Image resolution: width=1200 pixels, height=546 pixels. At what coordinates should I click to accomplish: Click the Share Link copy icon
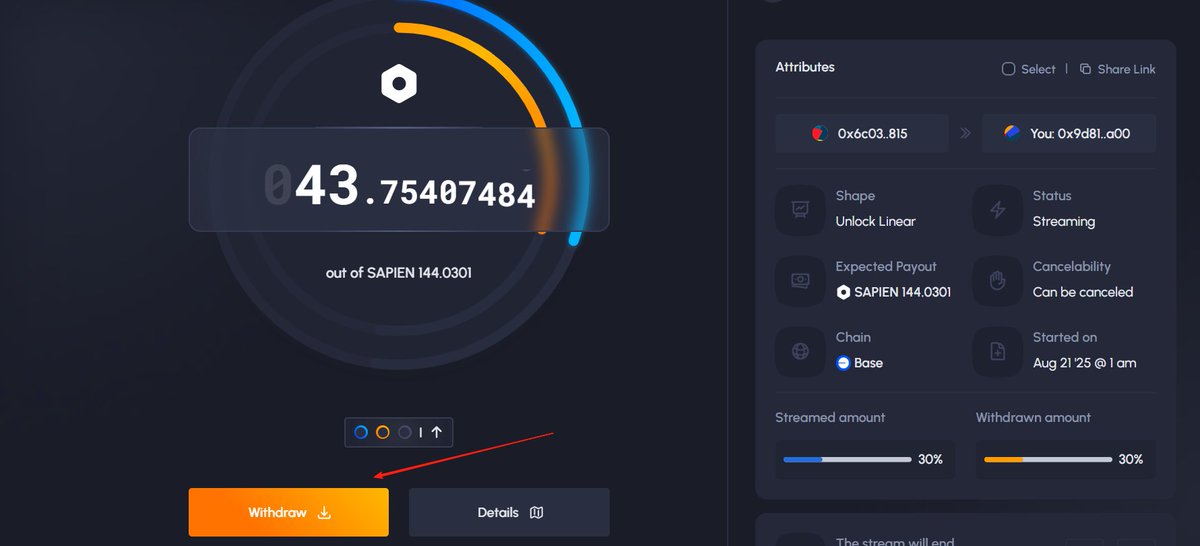[x=1086, y=69]
